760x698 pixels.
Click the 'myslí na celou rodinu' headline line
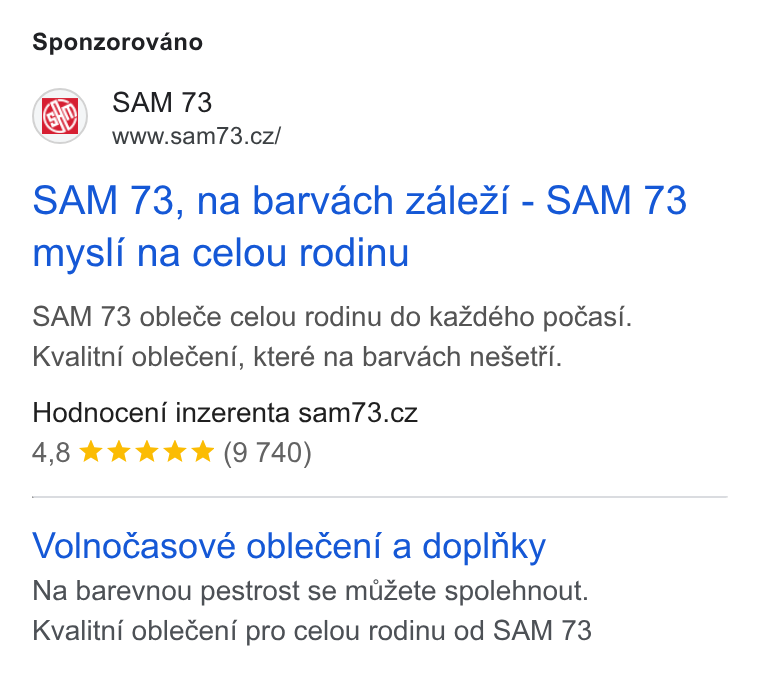coord(221,253)
